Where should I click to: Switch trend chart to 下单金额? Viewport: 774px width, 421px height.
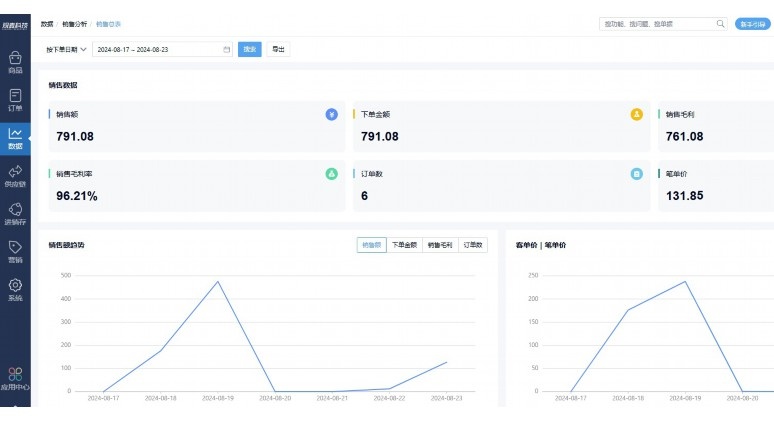[404, 245]
